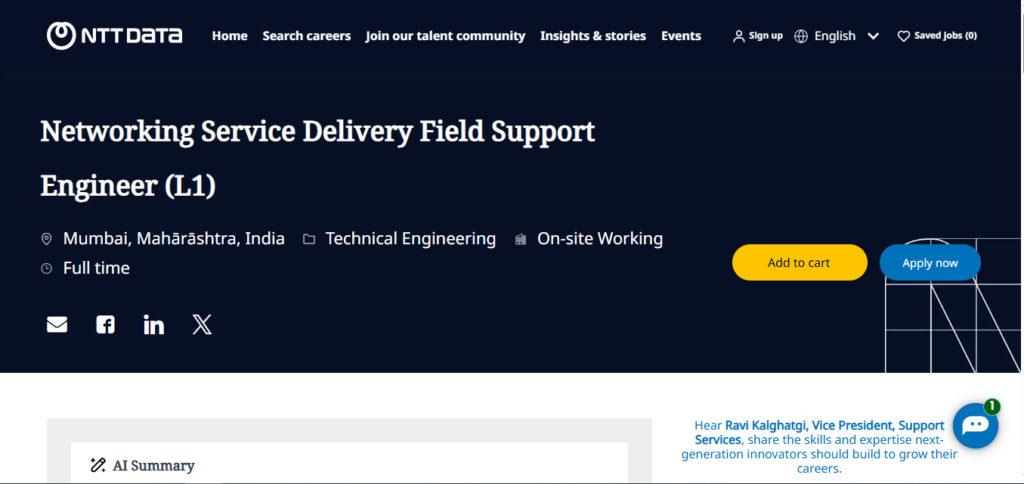Click the NTT DATA logo
1024x484 pixels.
(x=114, y=36)
